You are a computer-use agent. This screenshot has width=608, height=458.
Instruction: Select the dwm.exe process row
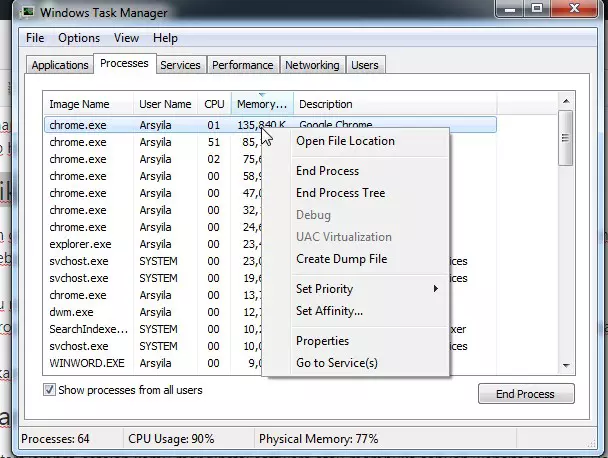[153, 312]
